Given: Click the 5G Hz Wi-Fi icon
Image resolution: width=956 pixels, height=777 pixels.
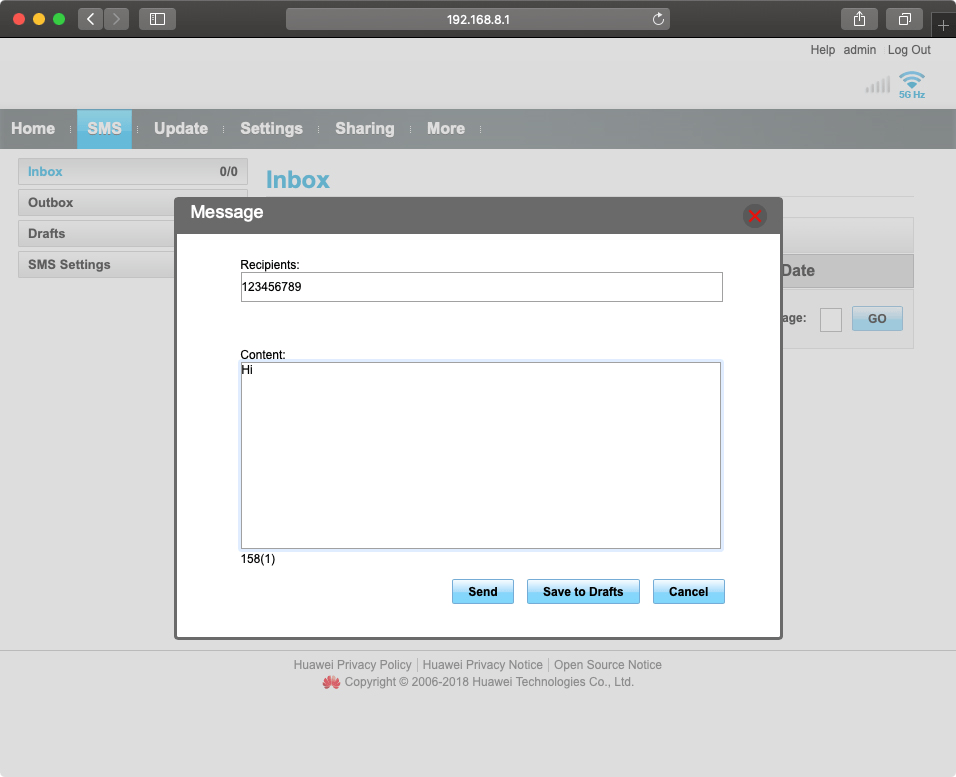Looking at the screenshot, I should coord(910,83).
